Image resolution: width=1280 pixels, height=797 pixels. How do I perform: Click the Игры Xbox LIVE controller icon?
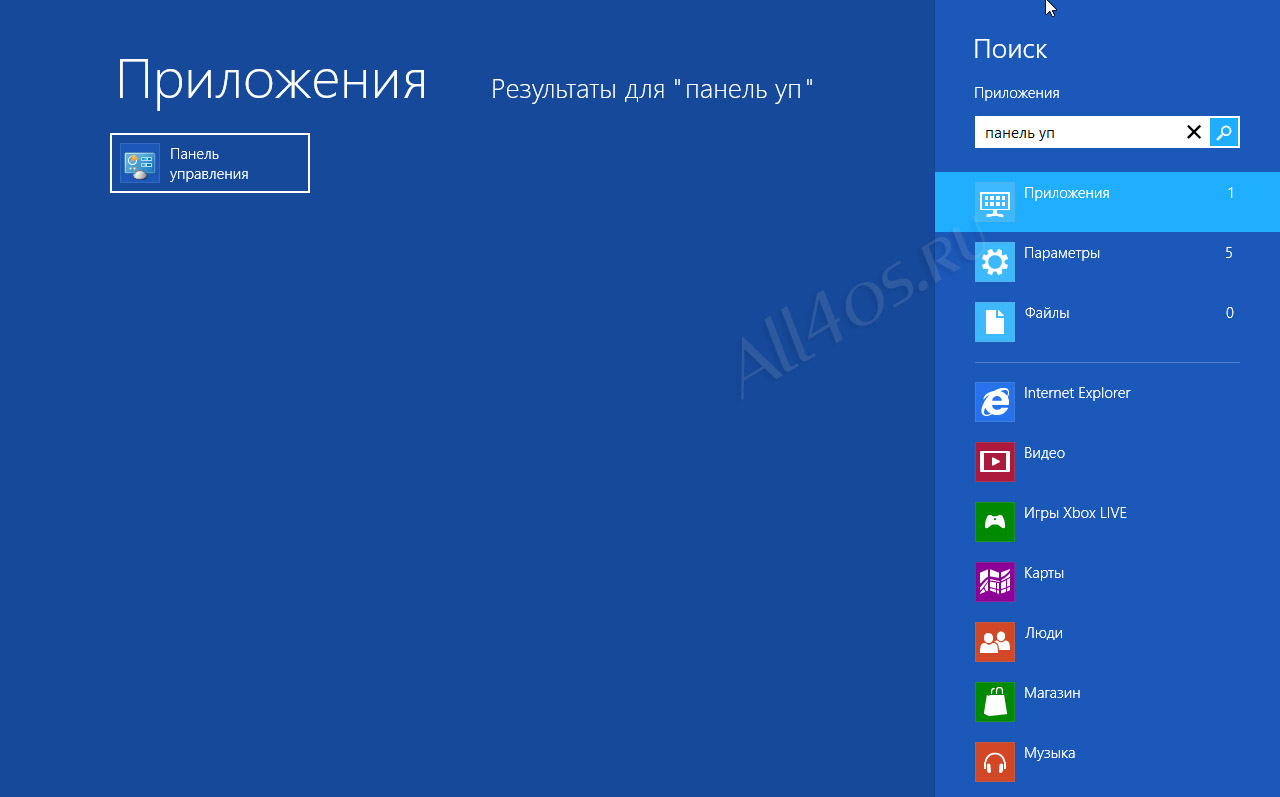click(x=994, y=522)
